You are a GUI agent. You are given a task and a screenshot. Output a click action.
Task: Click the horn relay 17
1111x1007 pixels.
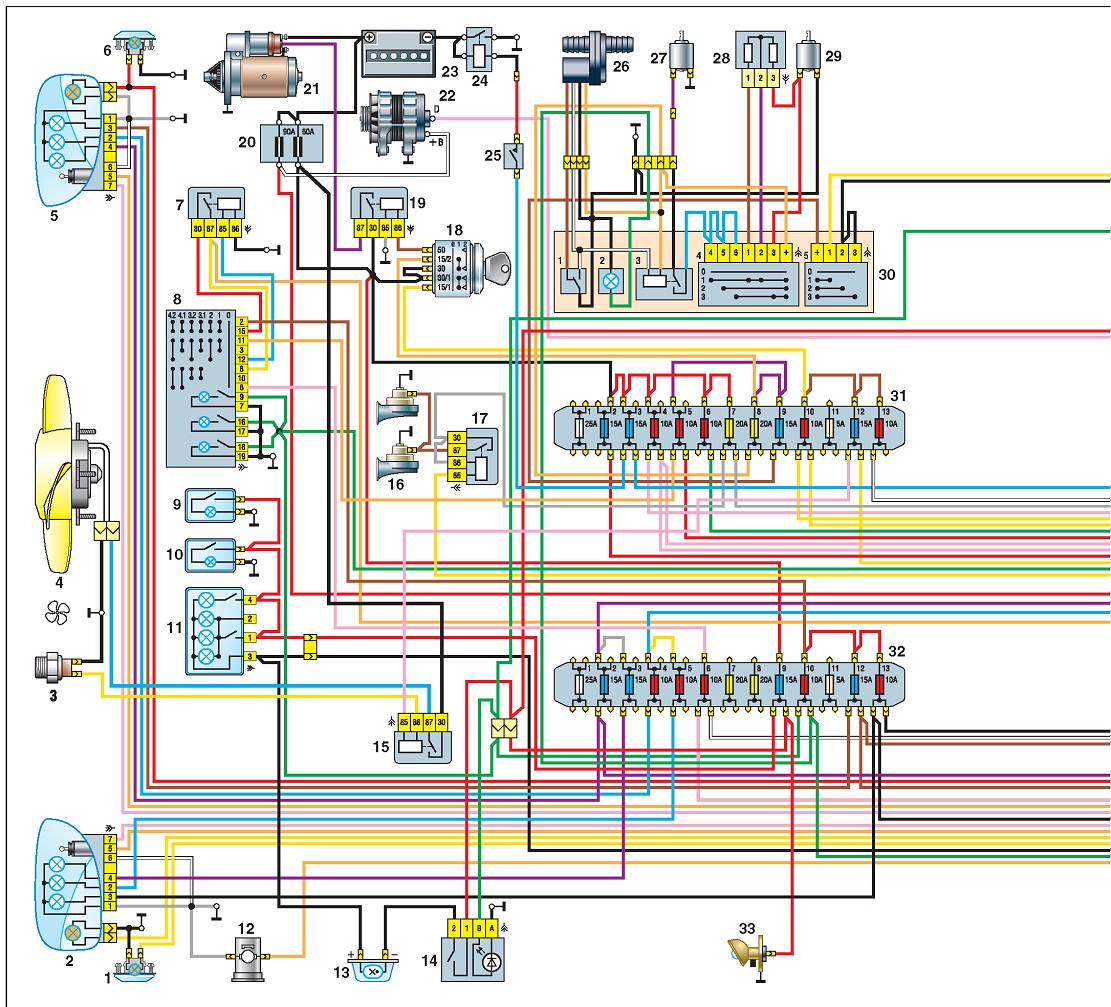pos(472,455)
